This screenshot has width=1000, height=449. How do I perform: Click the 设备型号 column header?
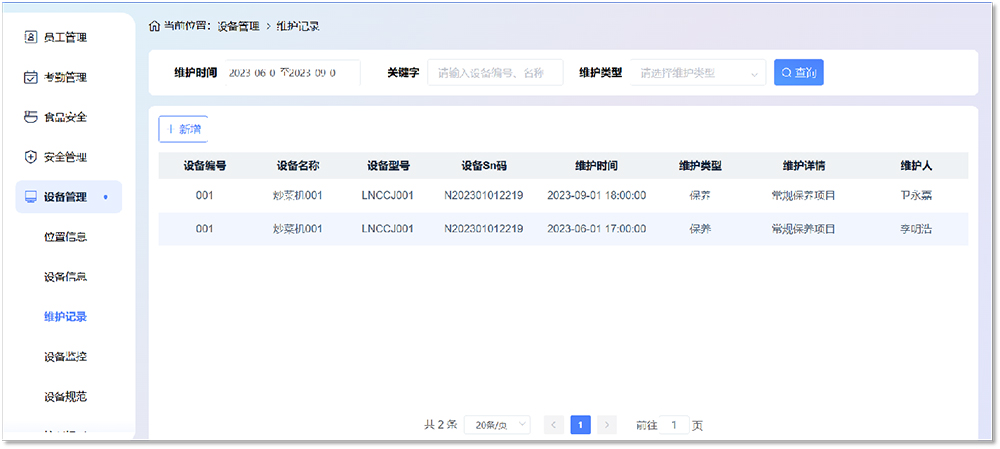pos(388,166)
